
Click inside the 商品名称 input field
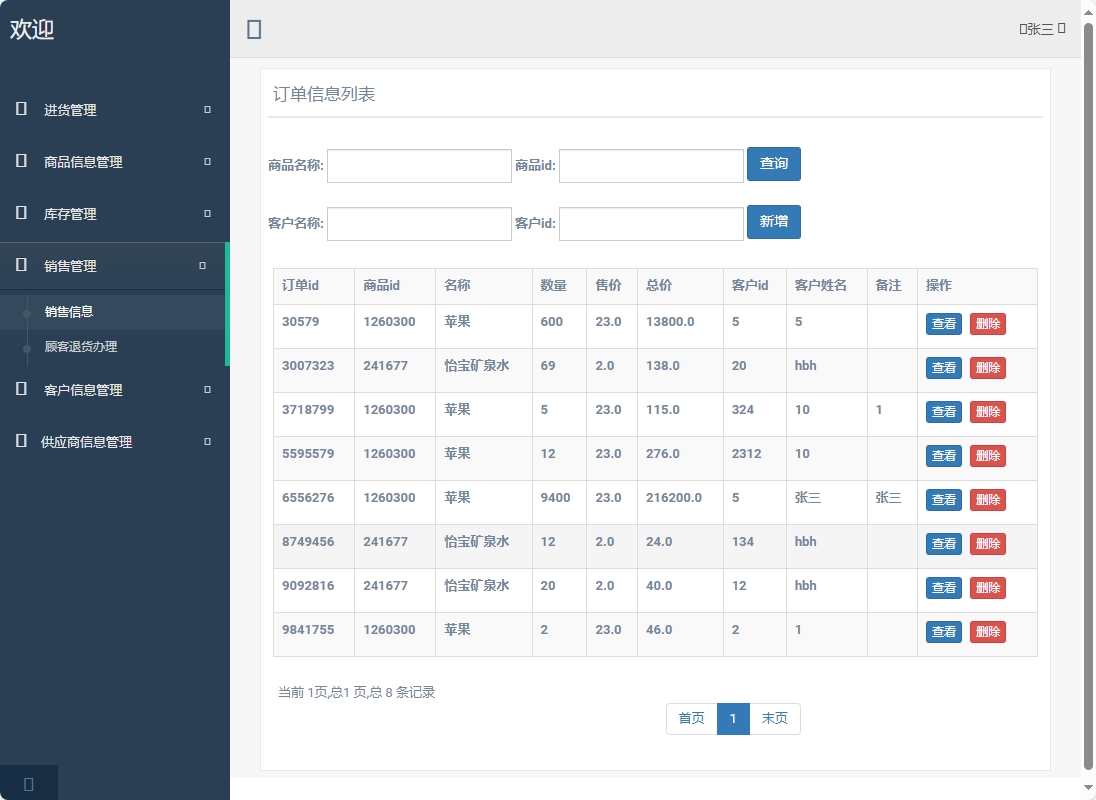[x=418, y=165]
